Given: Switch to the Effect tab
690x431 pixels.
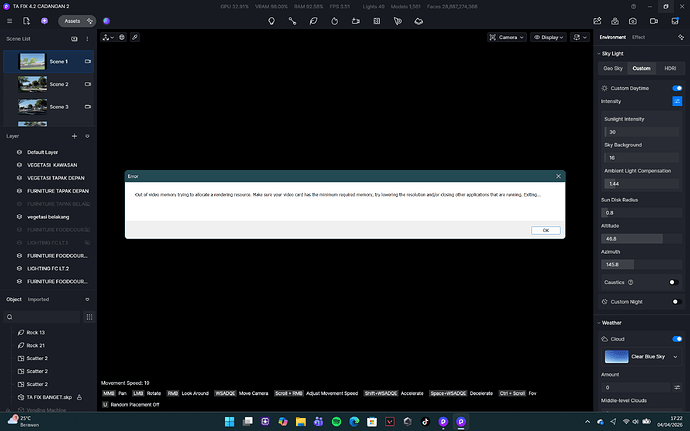Looking at the screenshot, I should pos(639,37).
